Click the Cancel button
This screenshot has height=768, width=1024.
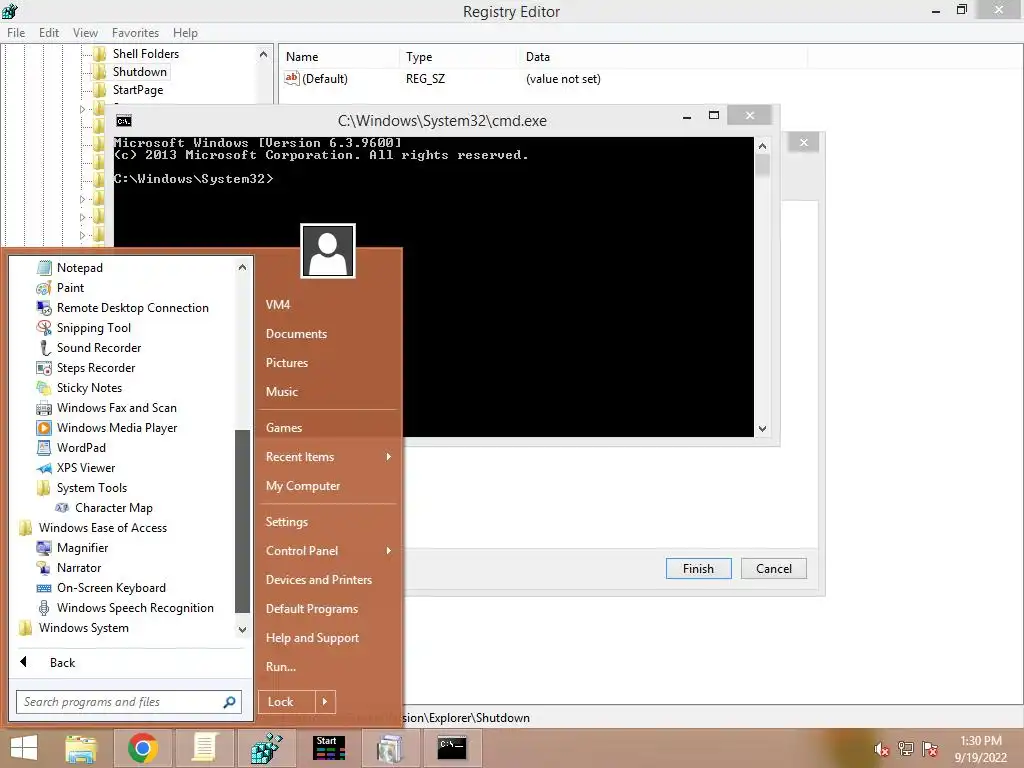pyautogui.click(x=773, y=569)
